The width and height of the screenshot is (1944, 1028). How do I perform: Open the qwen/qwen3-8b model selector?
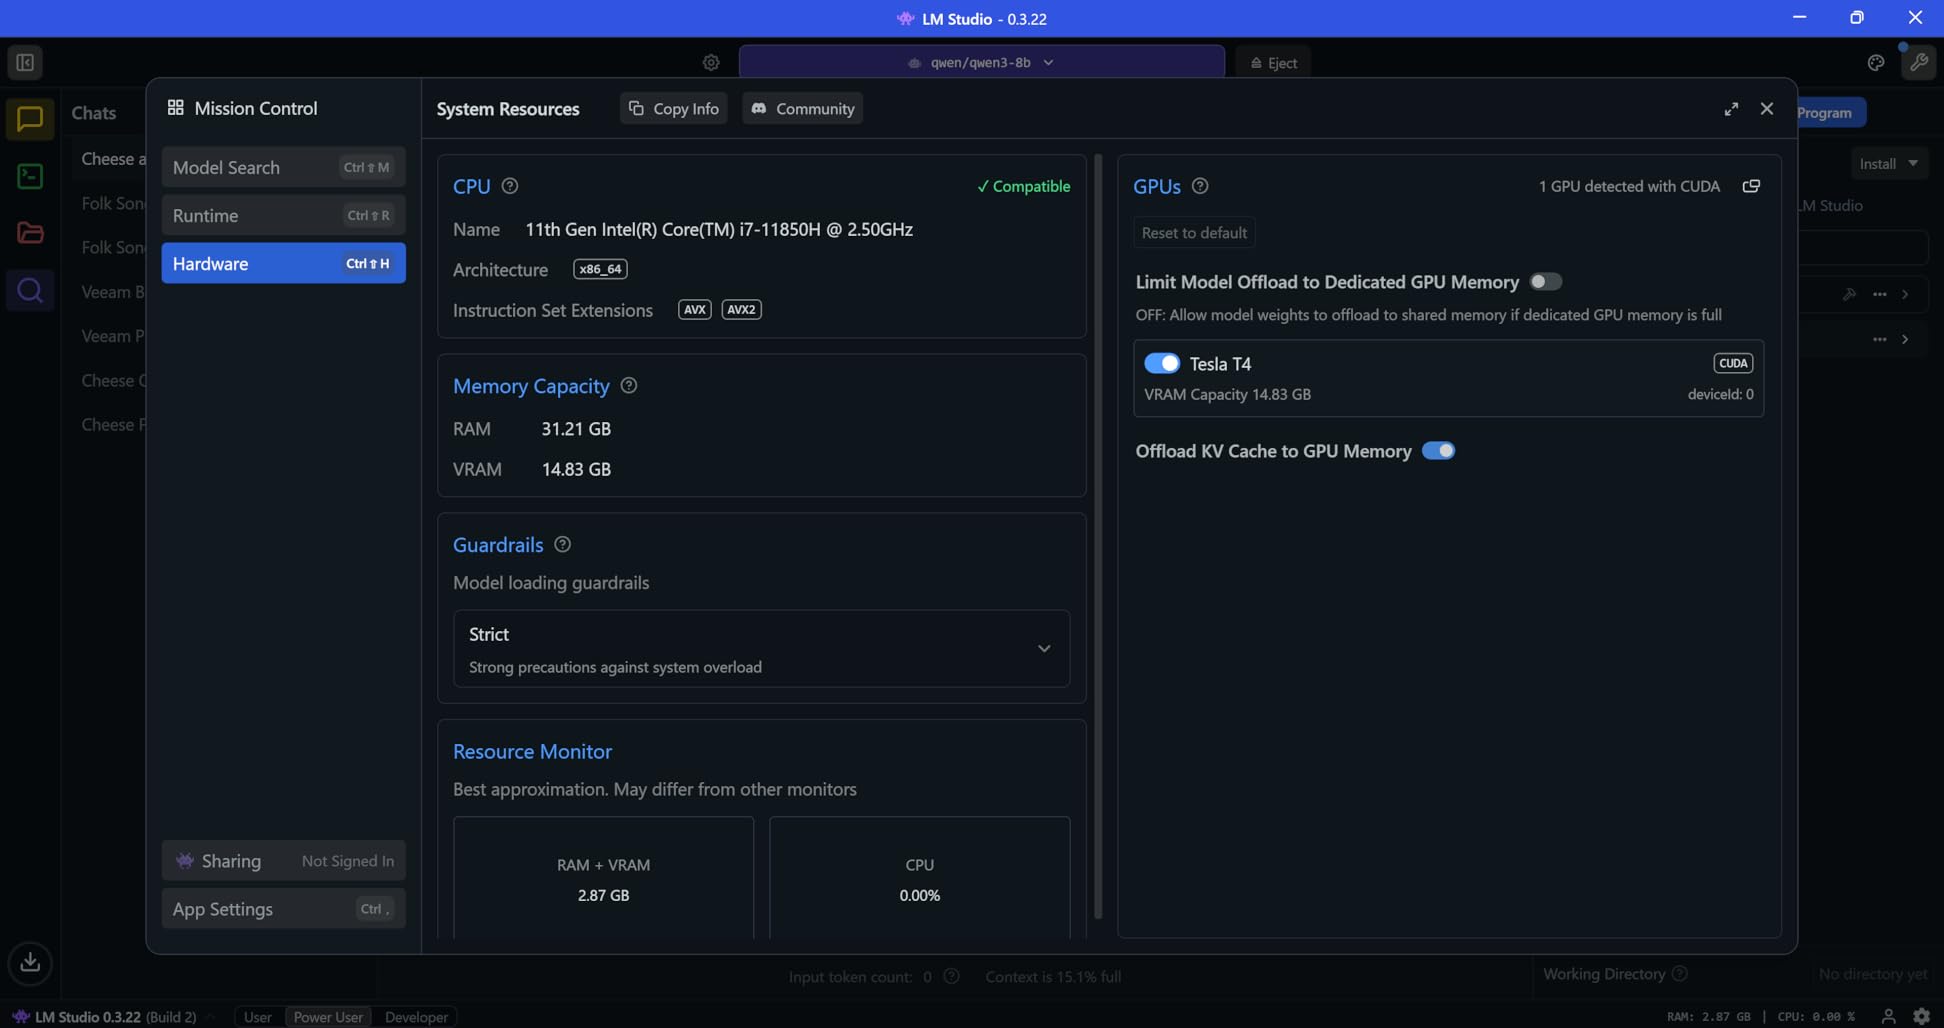click(x=981, y=62)
